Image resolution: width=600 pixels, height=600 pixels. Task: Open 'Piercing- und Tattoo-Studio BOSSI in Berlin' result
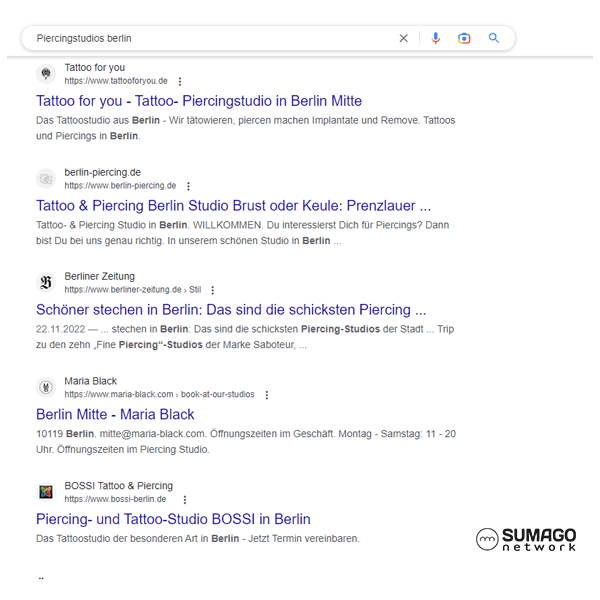(x=173, y=519)
